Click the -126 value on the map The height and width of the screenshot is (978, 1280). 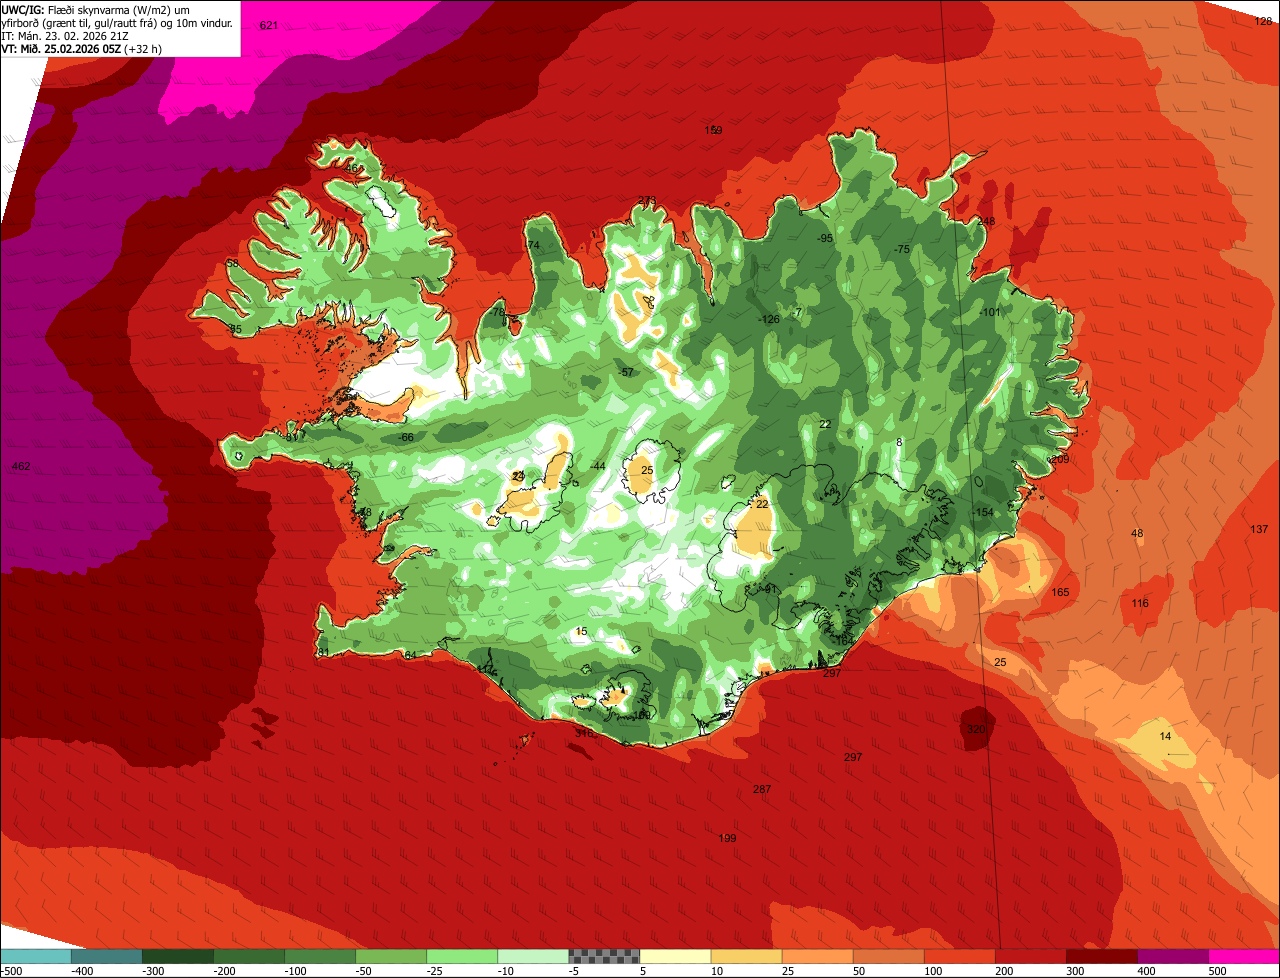click(x=767, y=320)
